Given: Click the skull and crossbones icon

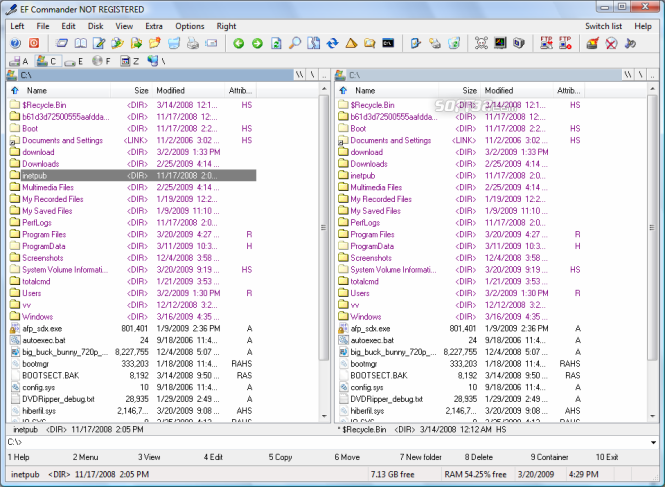Looking at the screenshot, I should coord(481,43).
